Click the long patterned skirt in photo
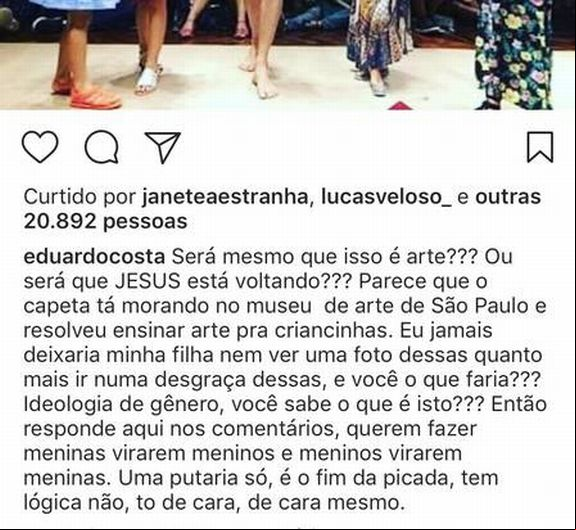576x530 pixels. point(378,39)
